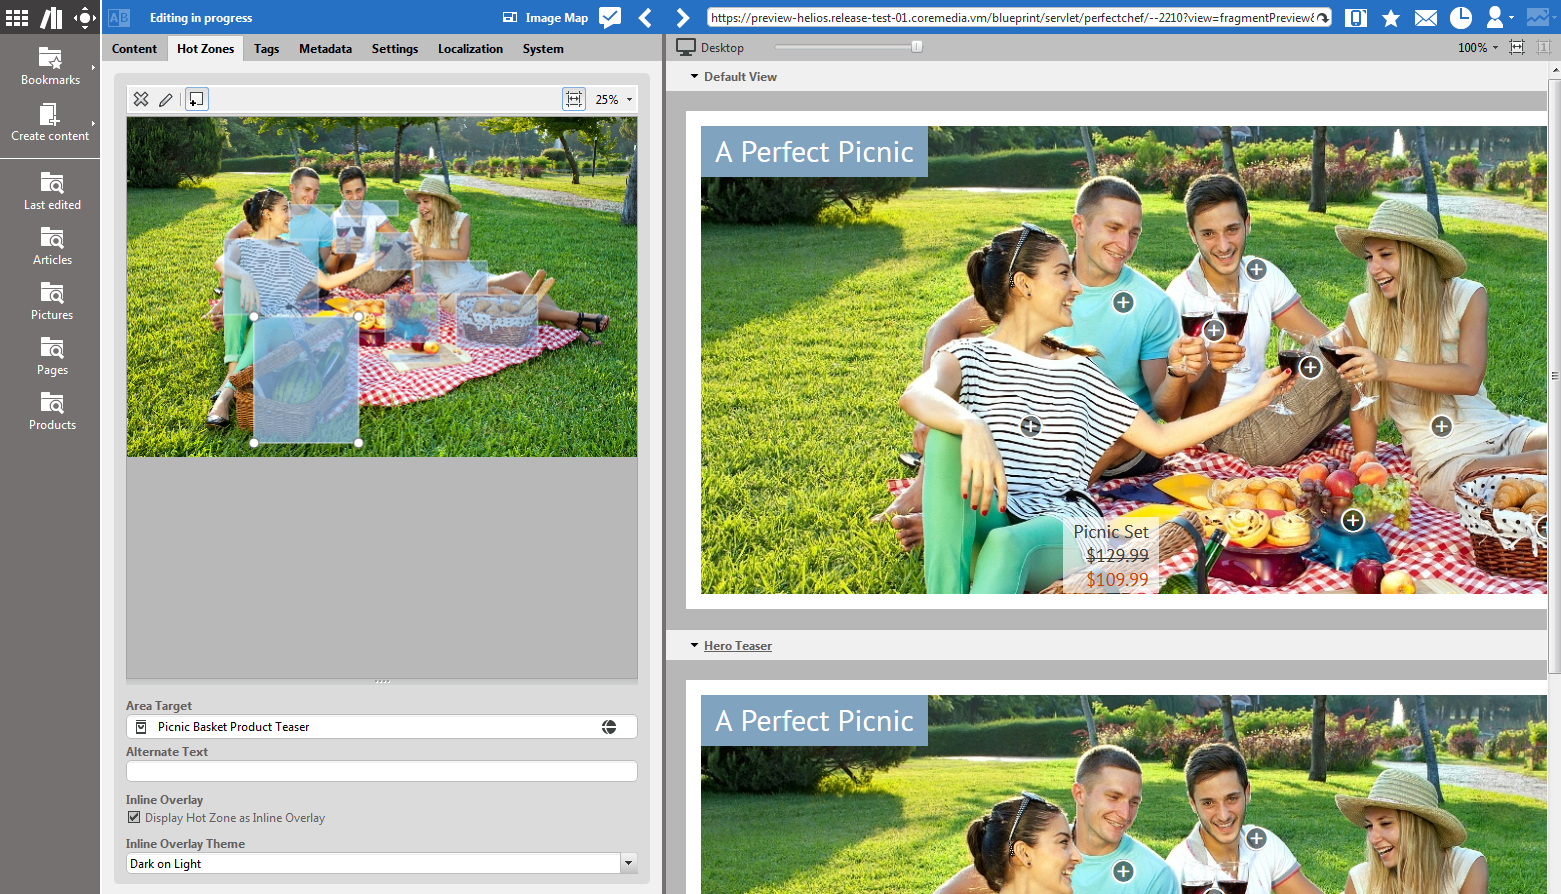
Task: Expand the Bookmarks submenu arrow
Action: (x=93, y=67)
